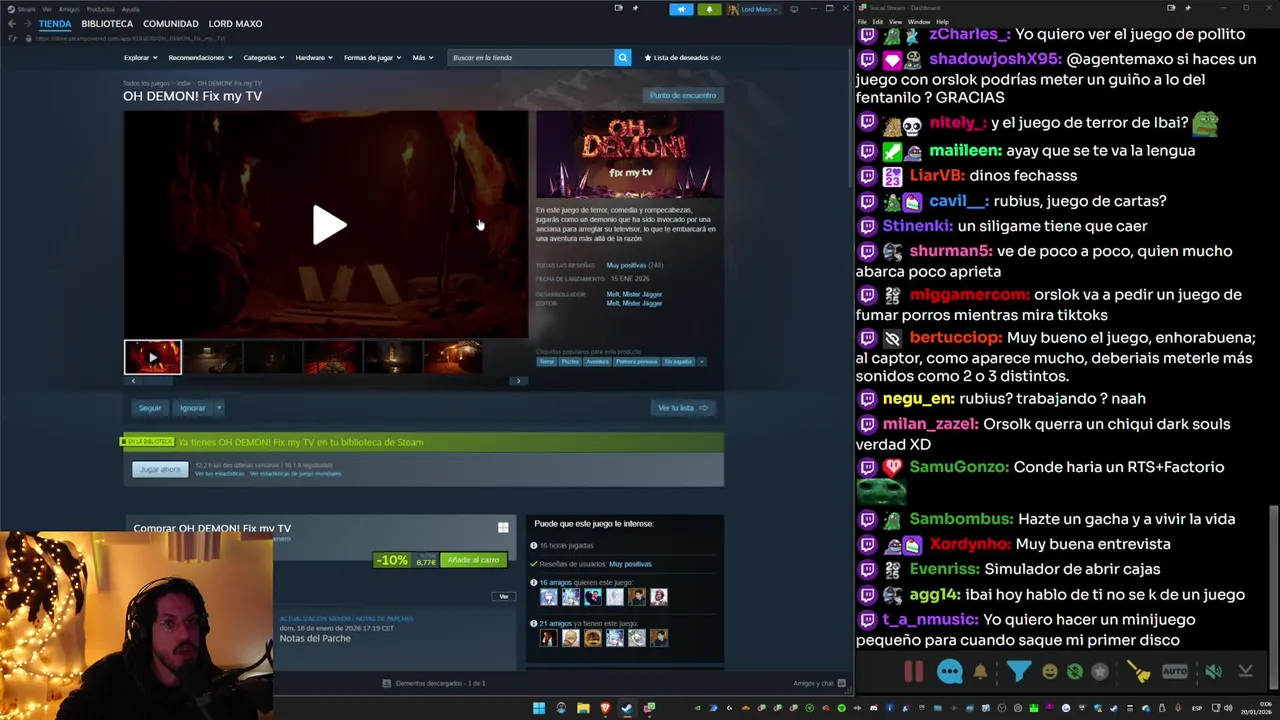The image size is (1280, 720).
Task: Open Ver tus estadísticas link
Action: pyautogui.click(x=219, y=474)
